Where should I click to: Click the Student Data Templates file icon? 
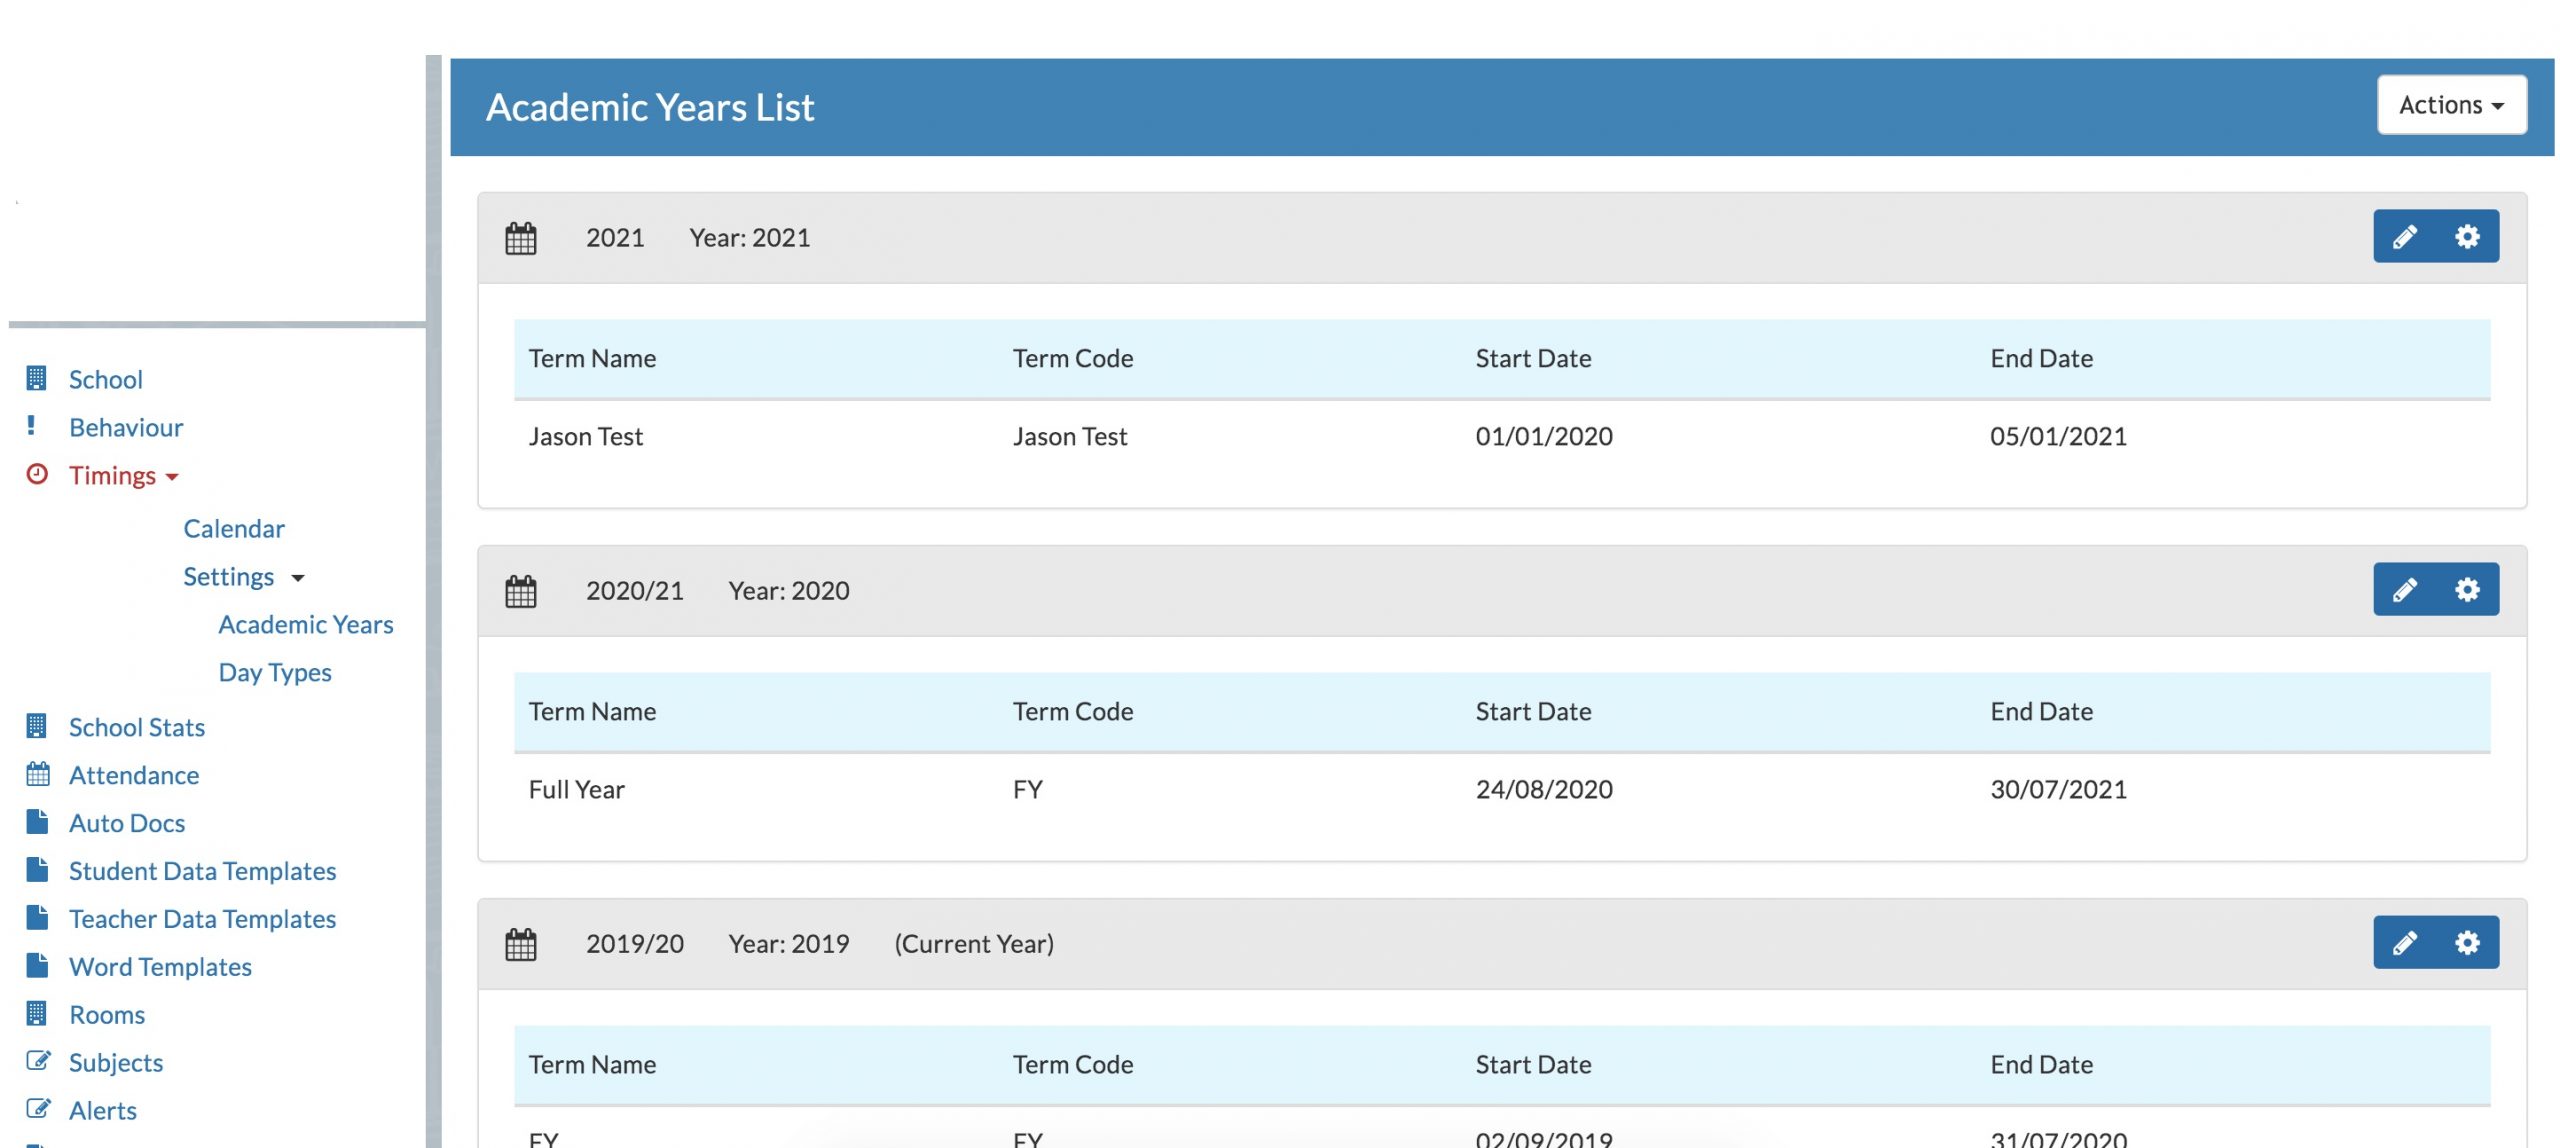pyautogui.click(x=37, y=870)
